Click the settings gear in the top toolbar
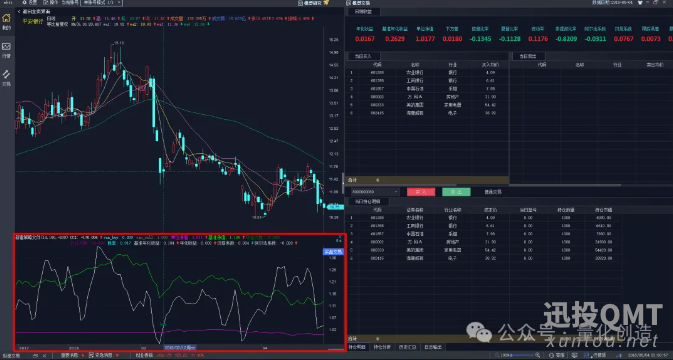This screenshot has height=360, width=673. [x=24, y=3]
